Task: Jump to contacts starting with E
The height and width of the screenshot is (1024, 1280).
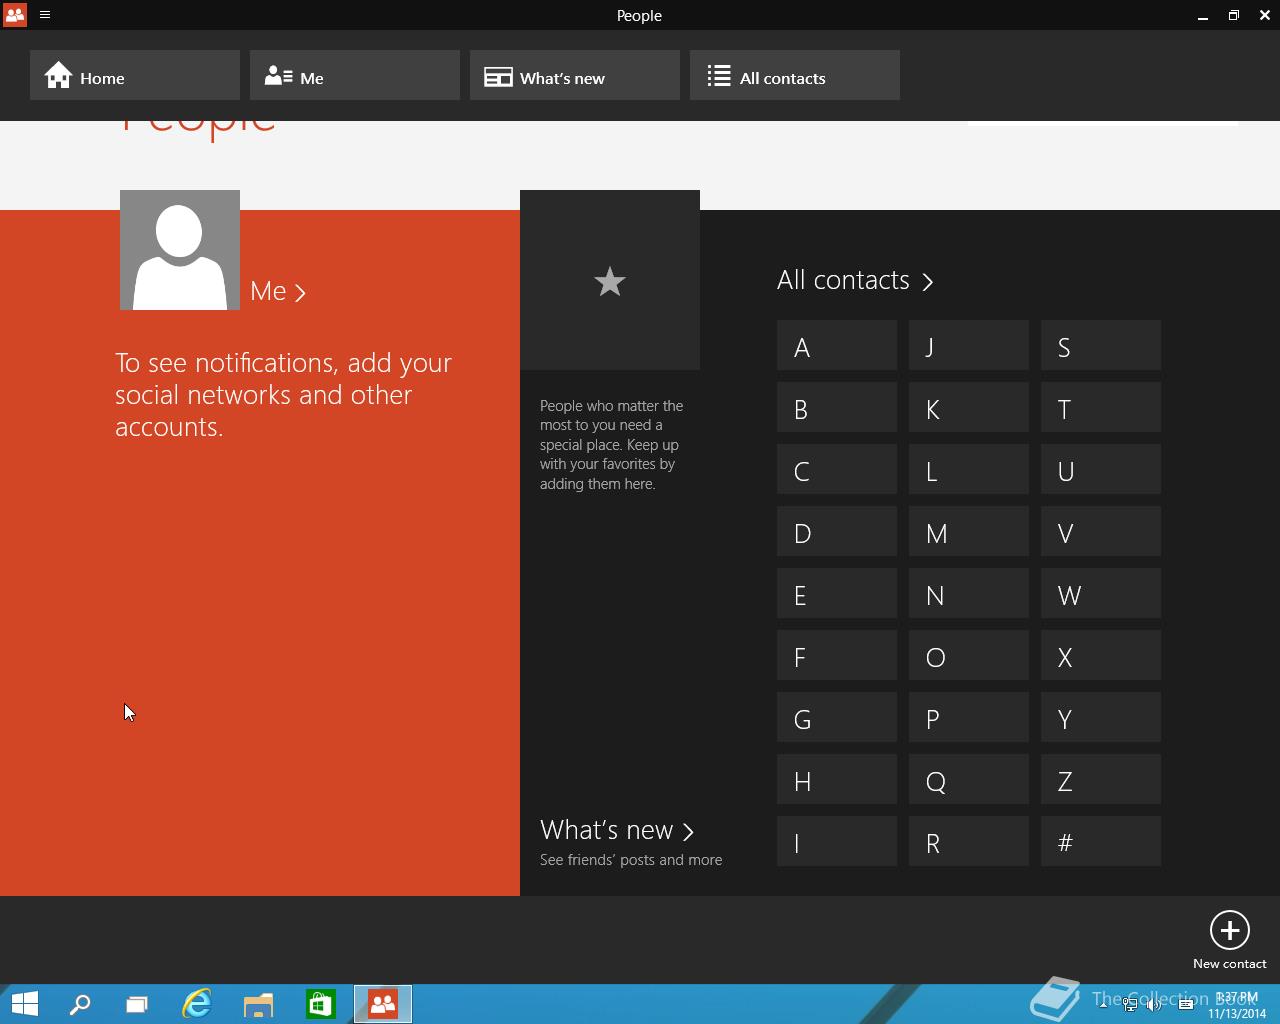Action: click(837, 593)
